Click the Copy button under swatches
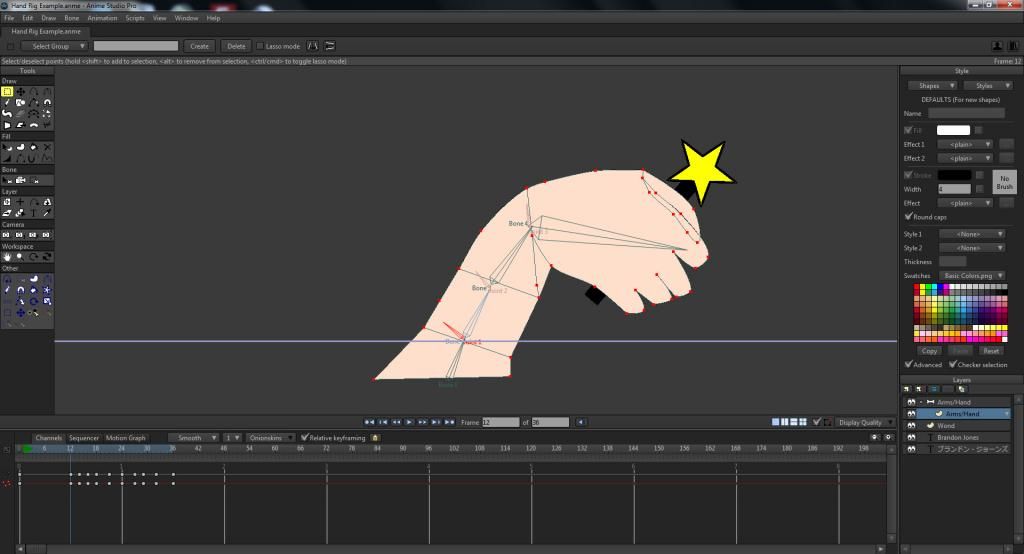The height and width of the screenshot is (554, 1024). click(929, 351)
